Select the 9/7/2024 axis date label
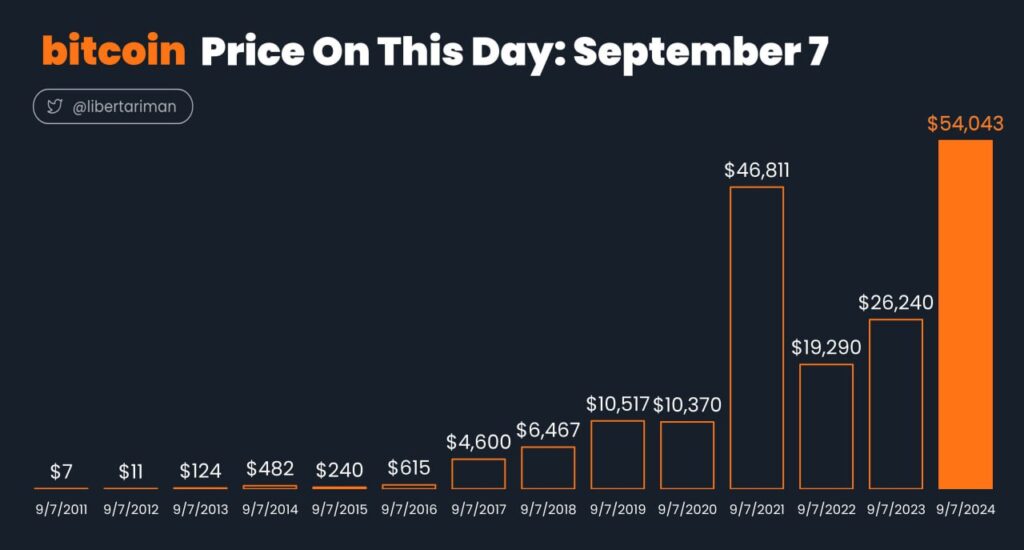 pyautogui.click(x=965, y=510)
